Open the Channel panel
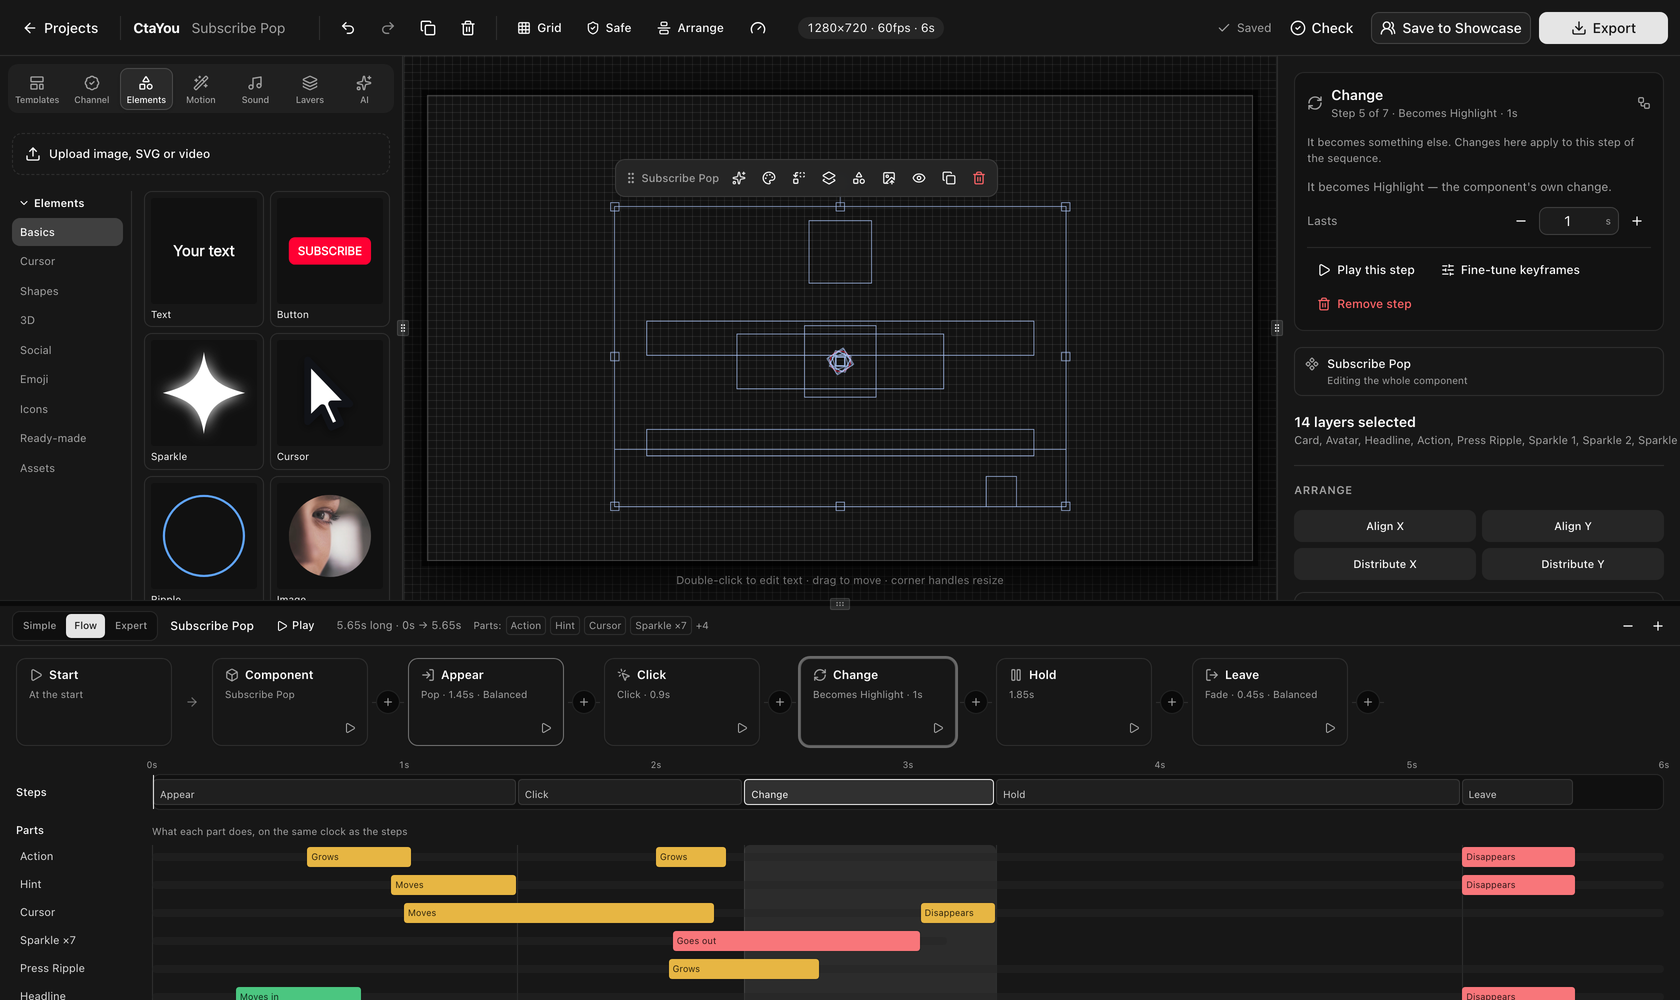 (x=92, y=89)
